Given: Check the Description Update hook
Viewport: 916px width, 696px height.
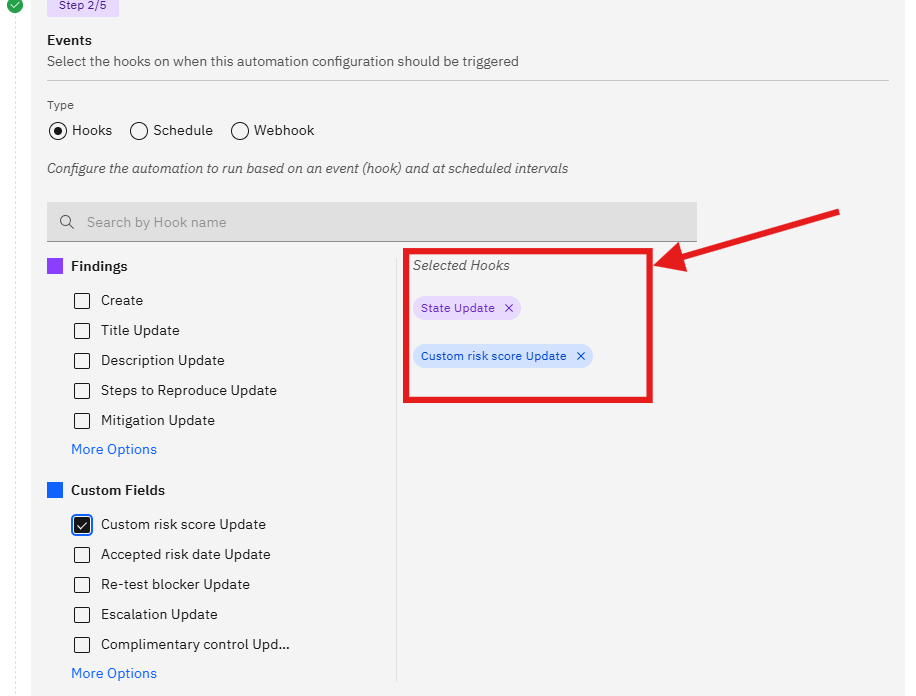Looking at the screenshot, I should 82,361.
